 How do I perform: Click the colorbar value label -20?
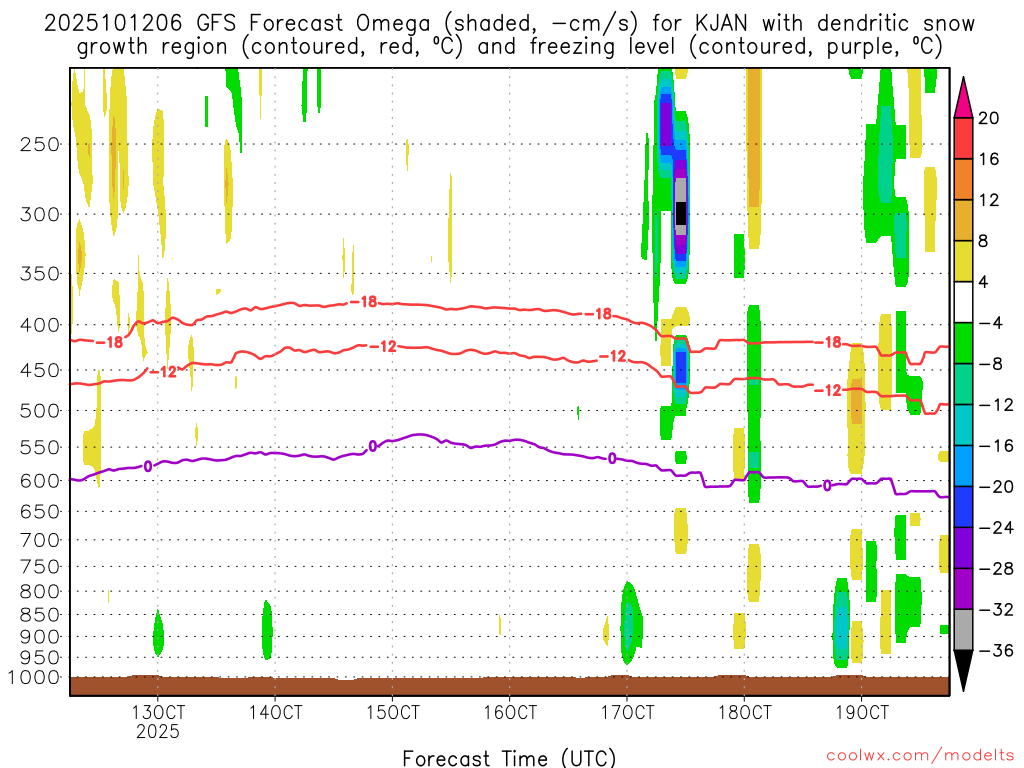point(996,487)
